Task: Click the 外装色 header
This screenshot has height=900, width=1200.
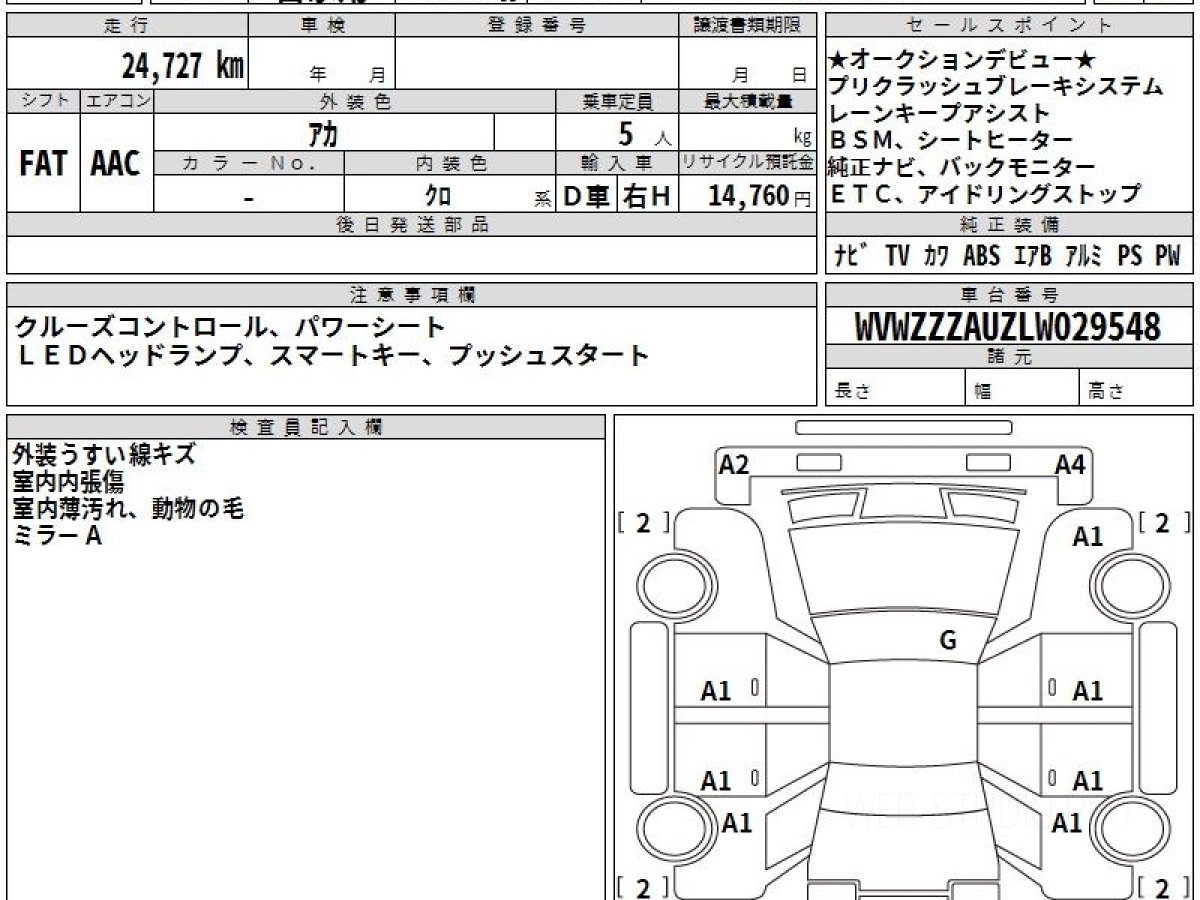Action: pos(355,101)
